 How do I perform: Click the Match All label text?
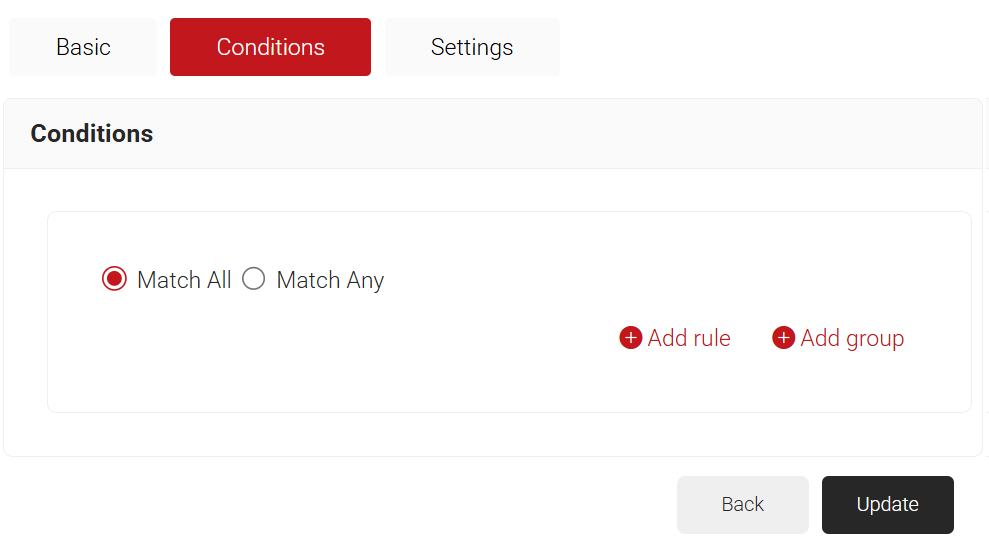(184, 280)
